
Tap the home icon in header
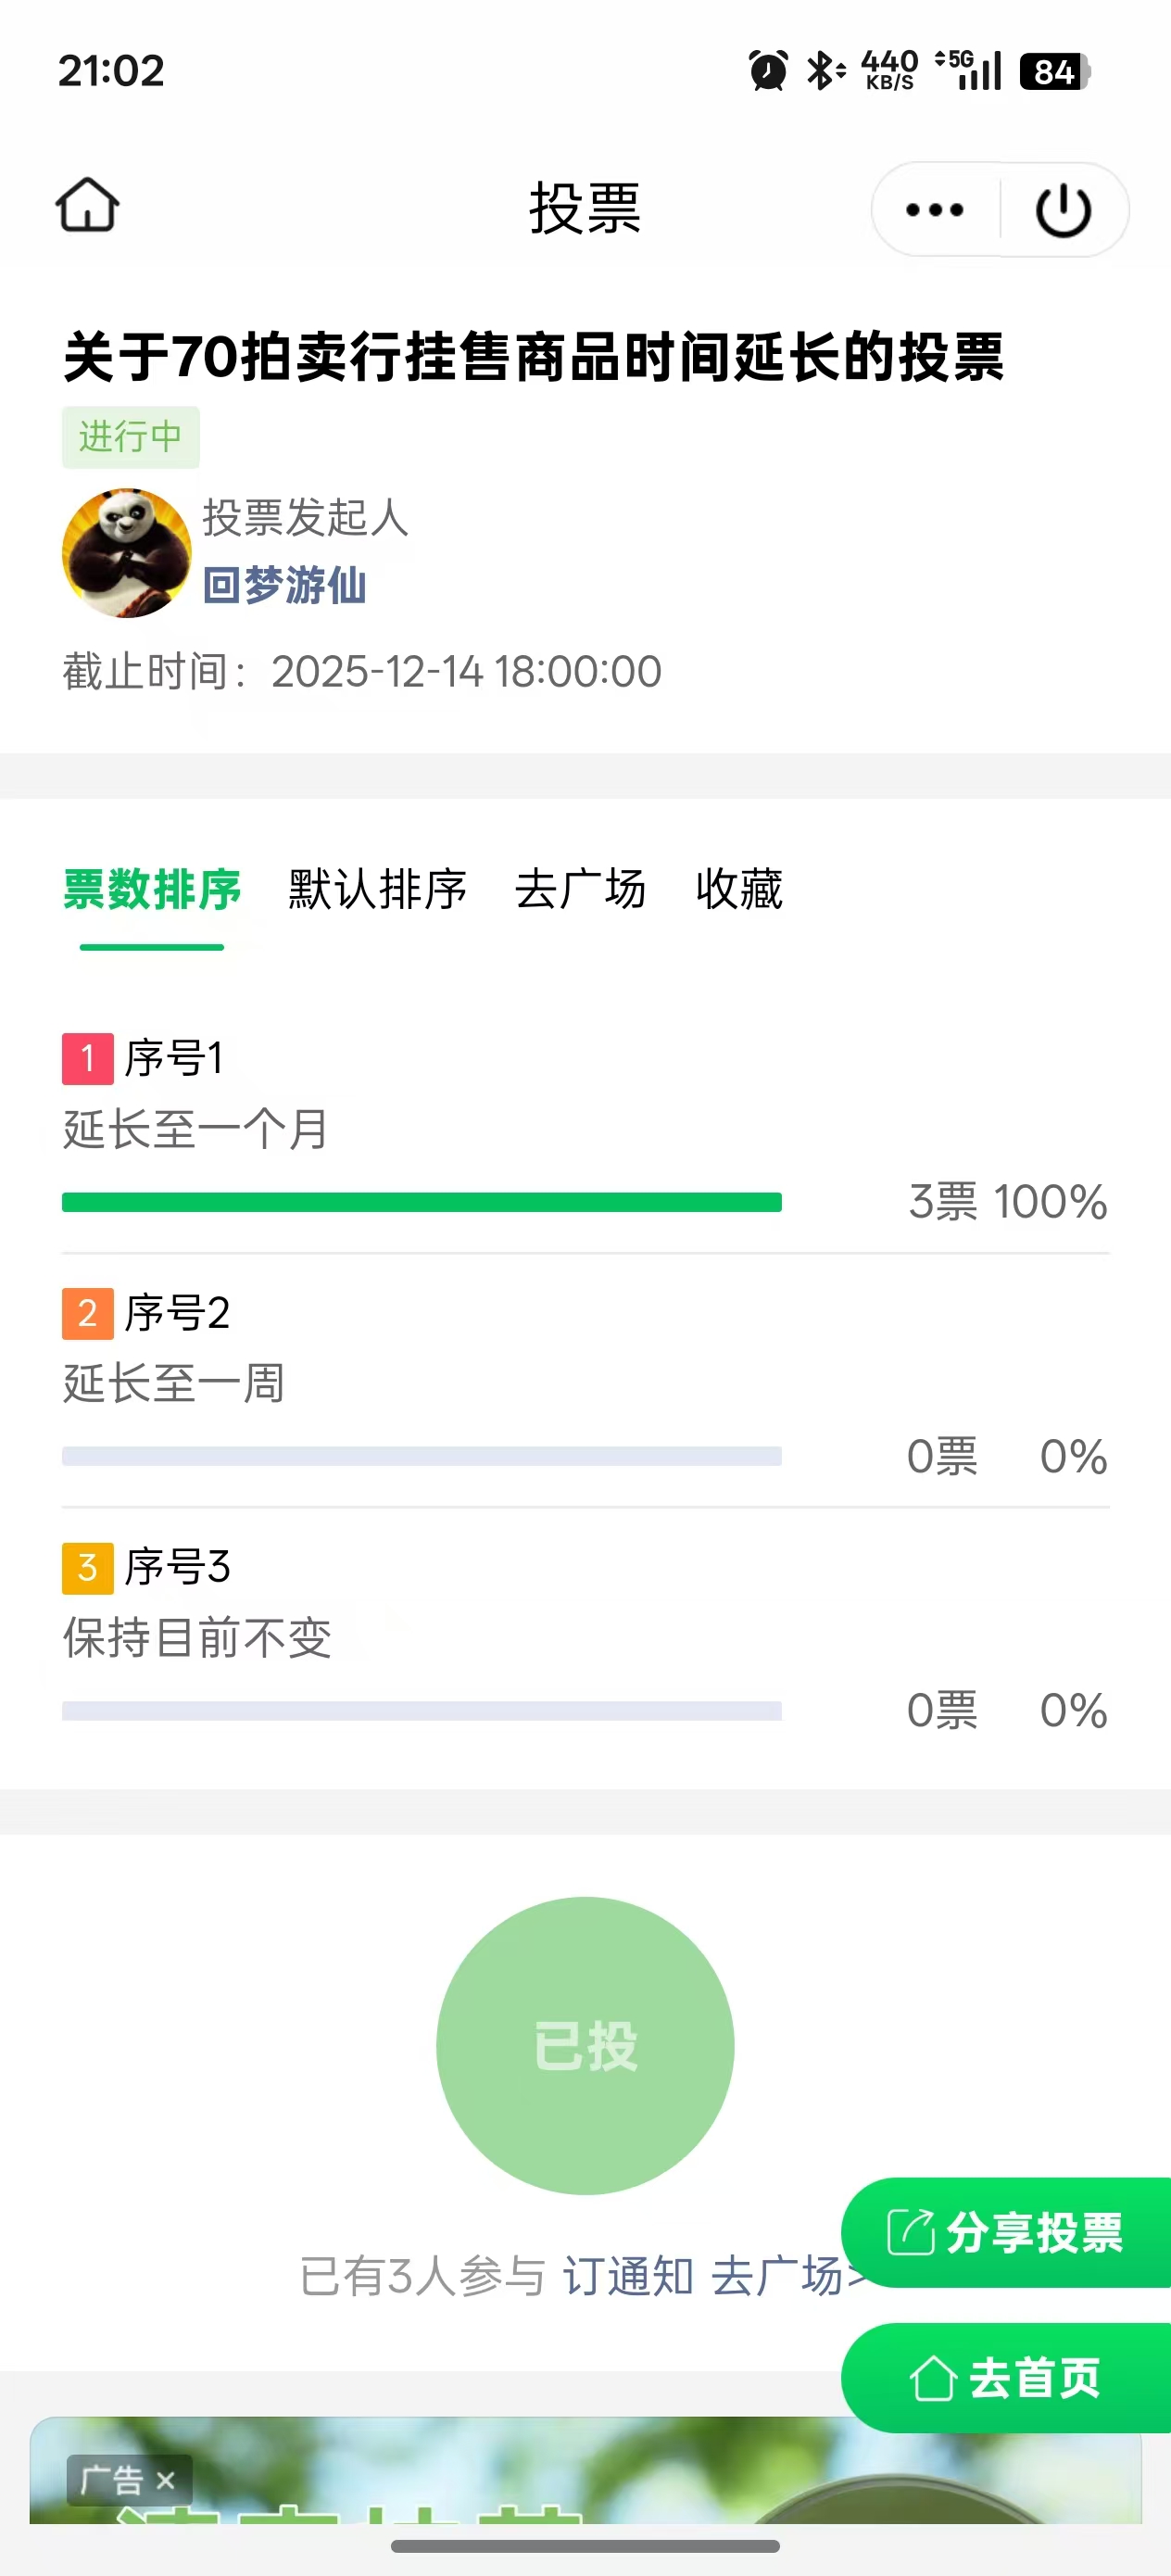click(87, 206)
